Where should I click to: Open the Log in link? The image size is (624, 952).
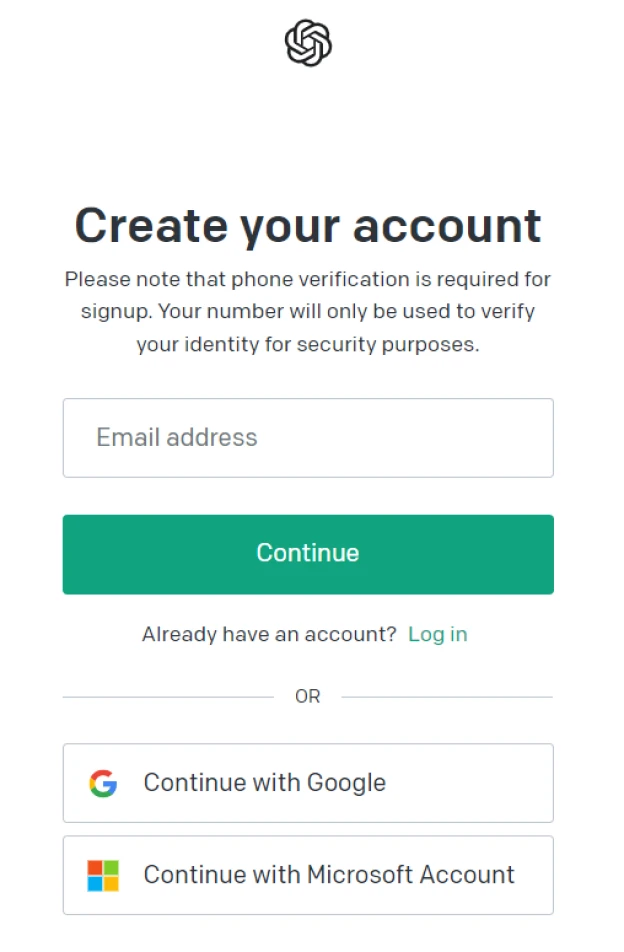438,634
